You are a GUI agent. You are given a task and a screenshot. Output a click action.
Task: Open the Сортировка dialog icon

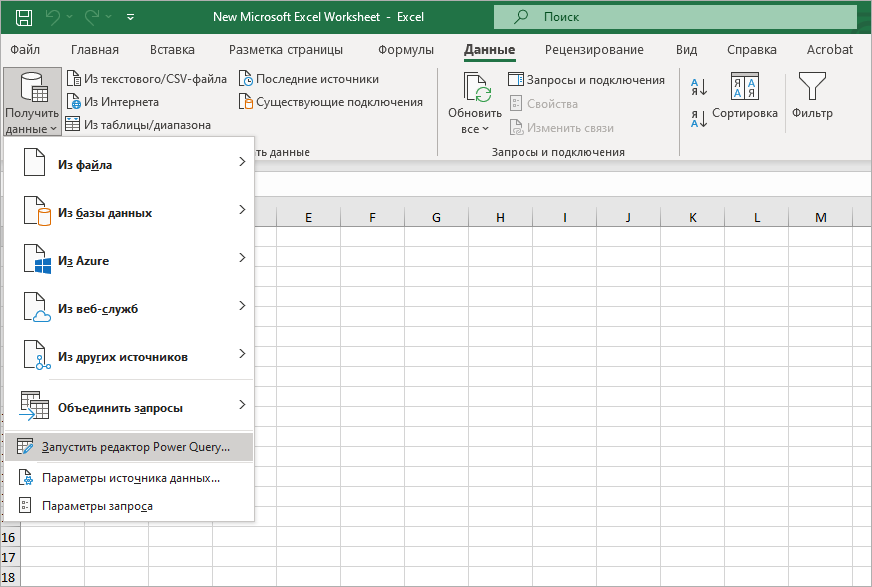coord(745,86)
